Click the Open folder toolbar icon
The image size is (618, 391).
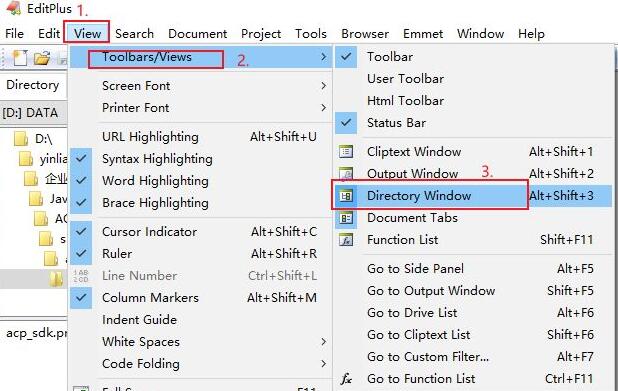[x=42, y=58]
